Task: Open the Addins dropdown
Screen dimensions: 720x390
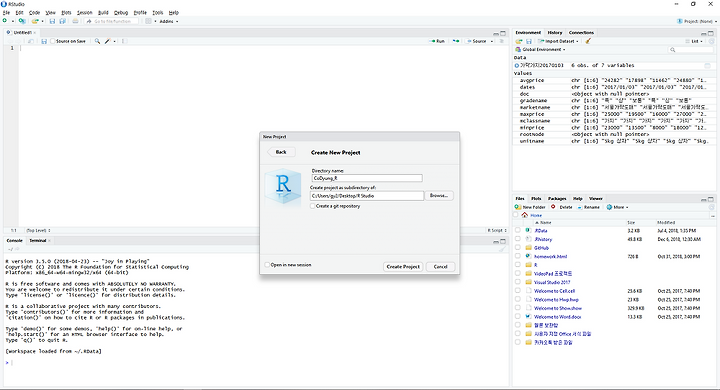Action: [x=169, y=21]
